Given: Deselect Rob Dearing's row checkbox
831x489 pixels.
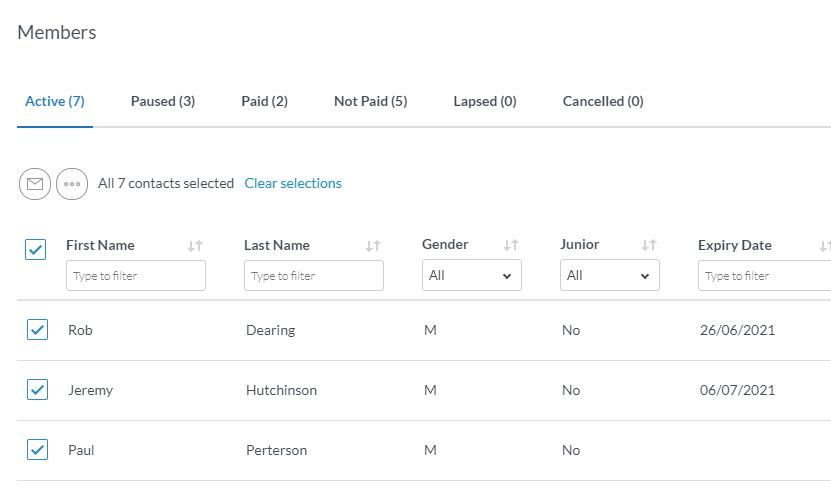Looking at the screenshot, I should point(37,330).
